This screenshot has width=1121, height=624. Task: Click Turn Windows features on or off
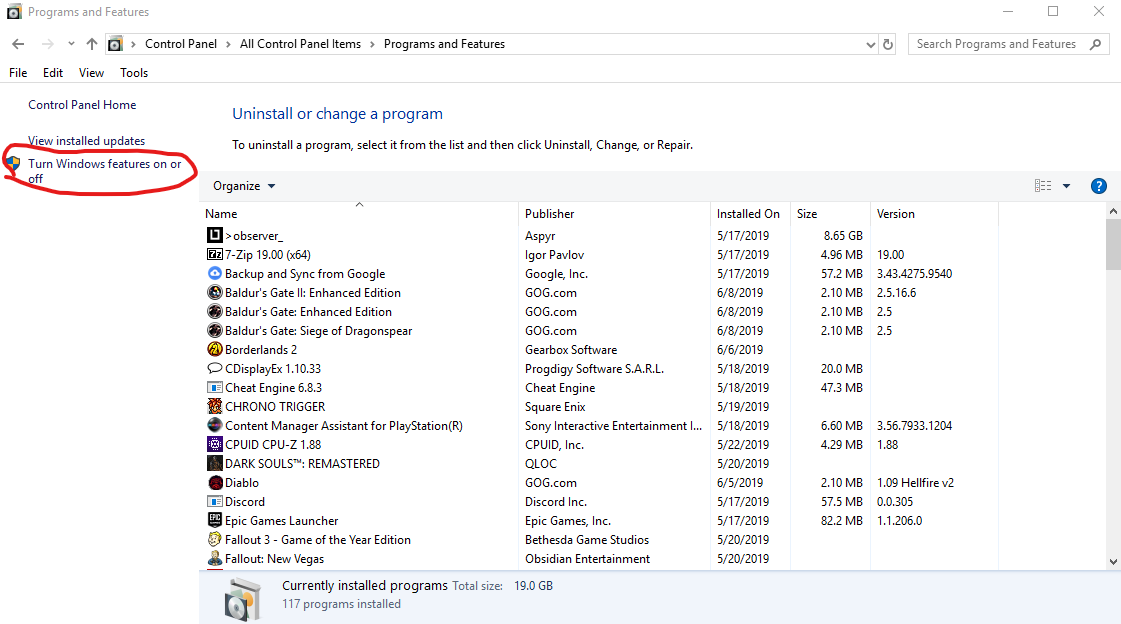104,171
